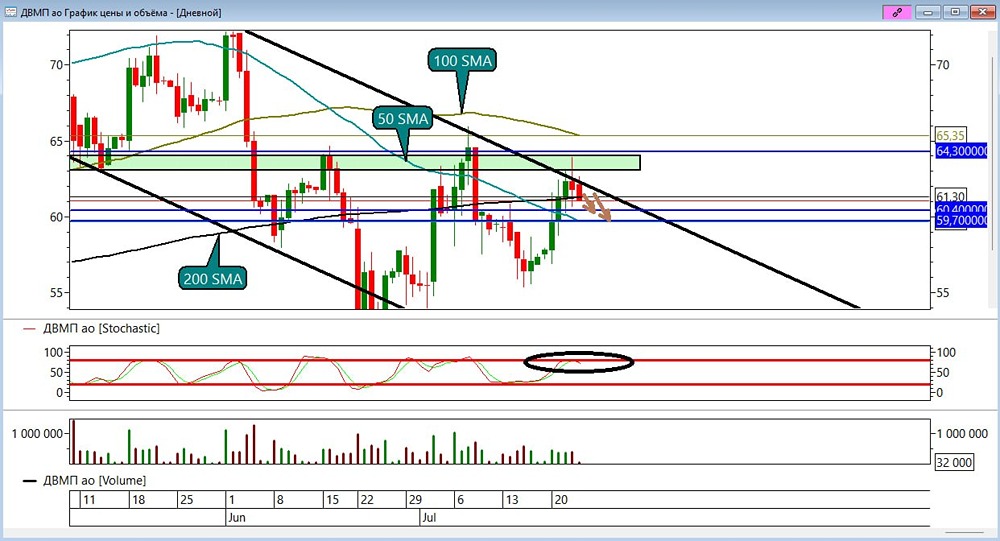Click the black ellipse on stochastic panel

[578, 362]
